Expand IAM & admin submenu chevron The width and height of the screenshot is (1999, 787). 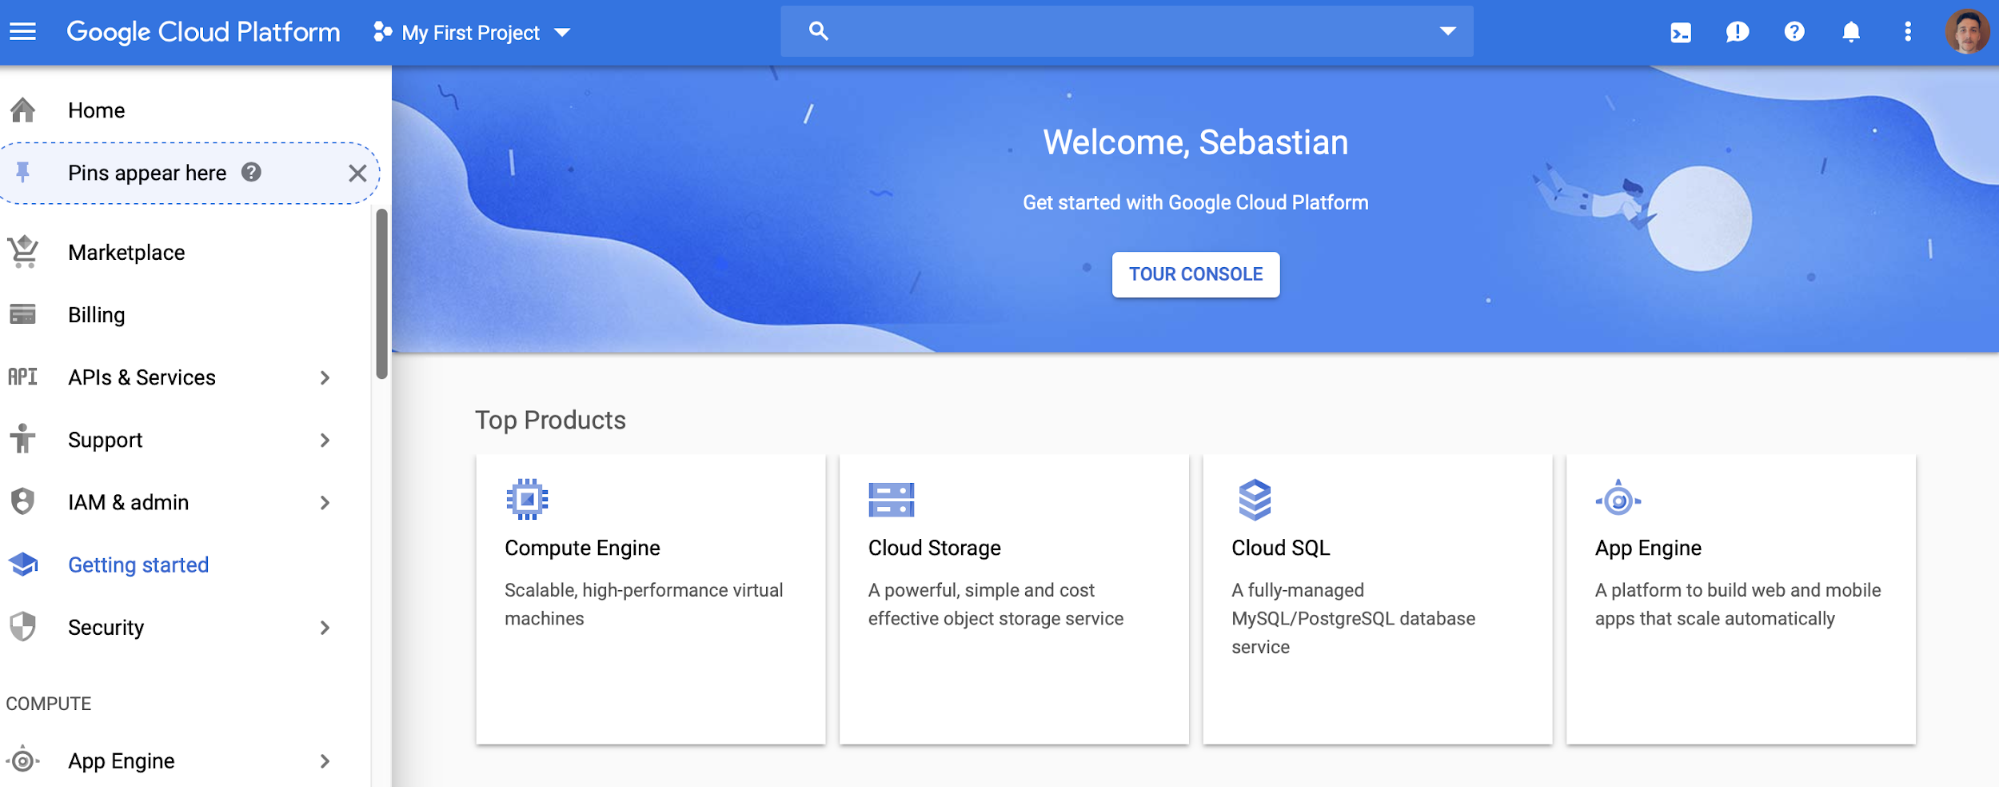[x=325, y=503]
